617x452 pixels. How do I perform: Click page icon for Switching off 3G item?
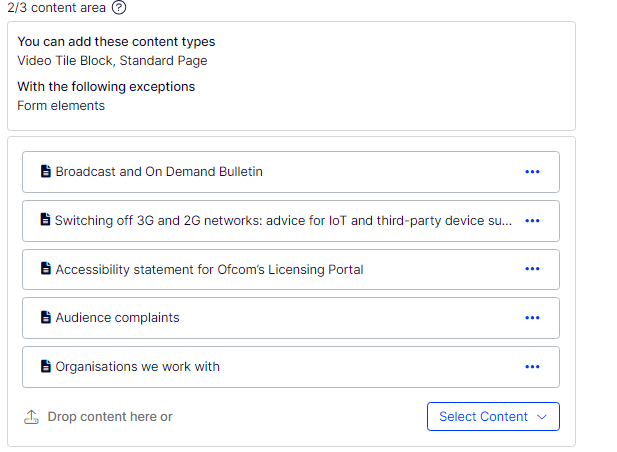[45, 220]
